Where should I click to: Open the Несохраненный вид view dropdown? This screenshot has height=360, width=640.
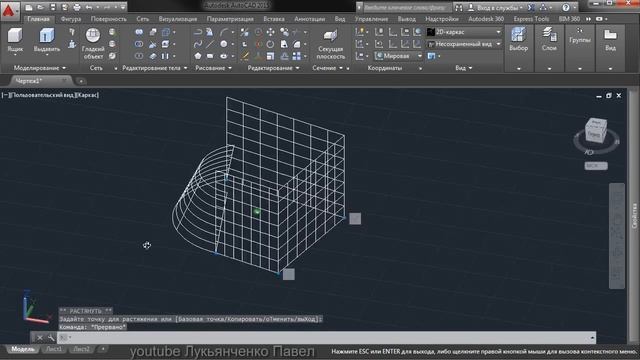tap(464, 44)
